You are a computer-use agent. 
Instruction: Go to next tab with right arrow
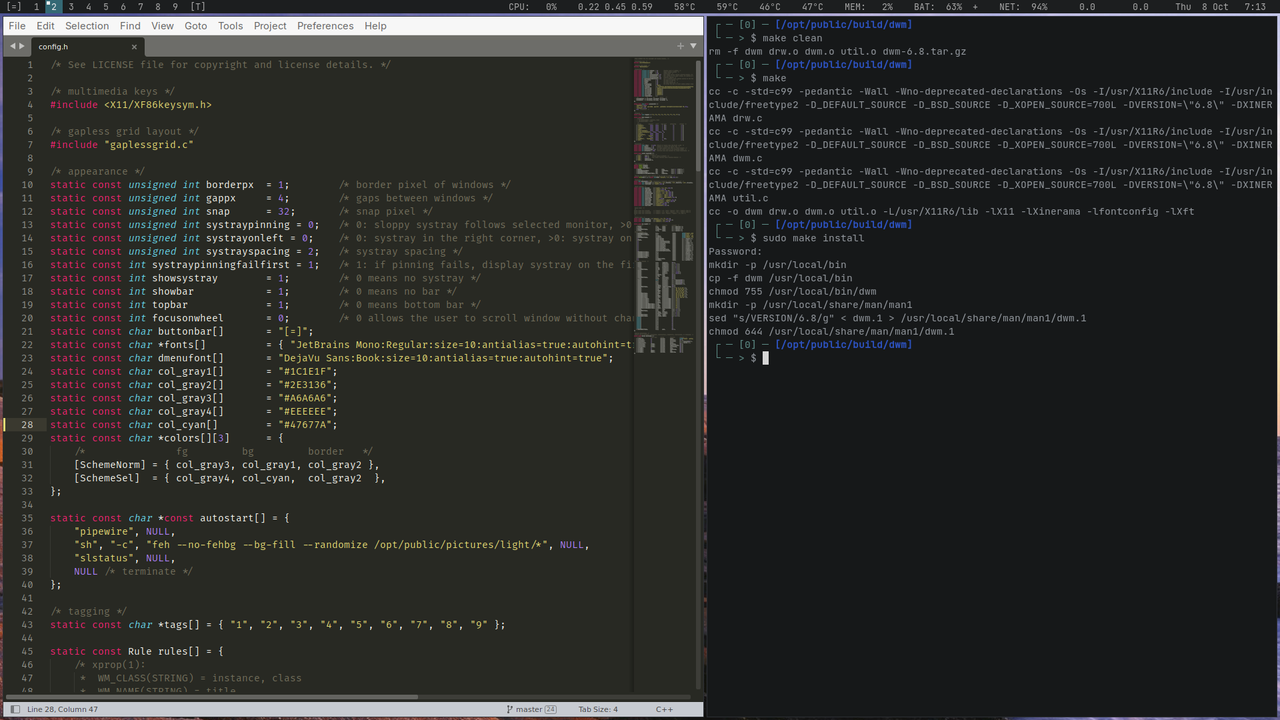[x=22, y=46]
